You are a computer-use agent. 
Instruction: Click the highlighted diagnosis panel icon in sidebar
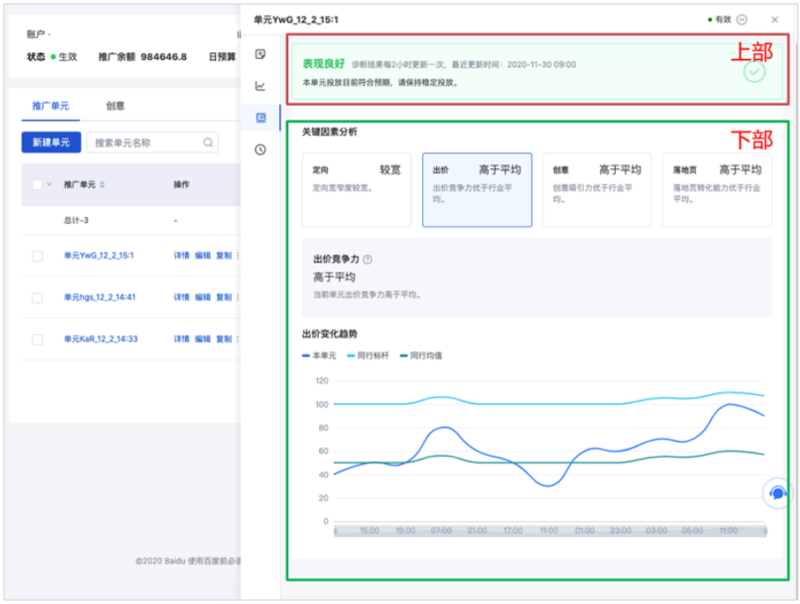260,117
